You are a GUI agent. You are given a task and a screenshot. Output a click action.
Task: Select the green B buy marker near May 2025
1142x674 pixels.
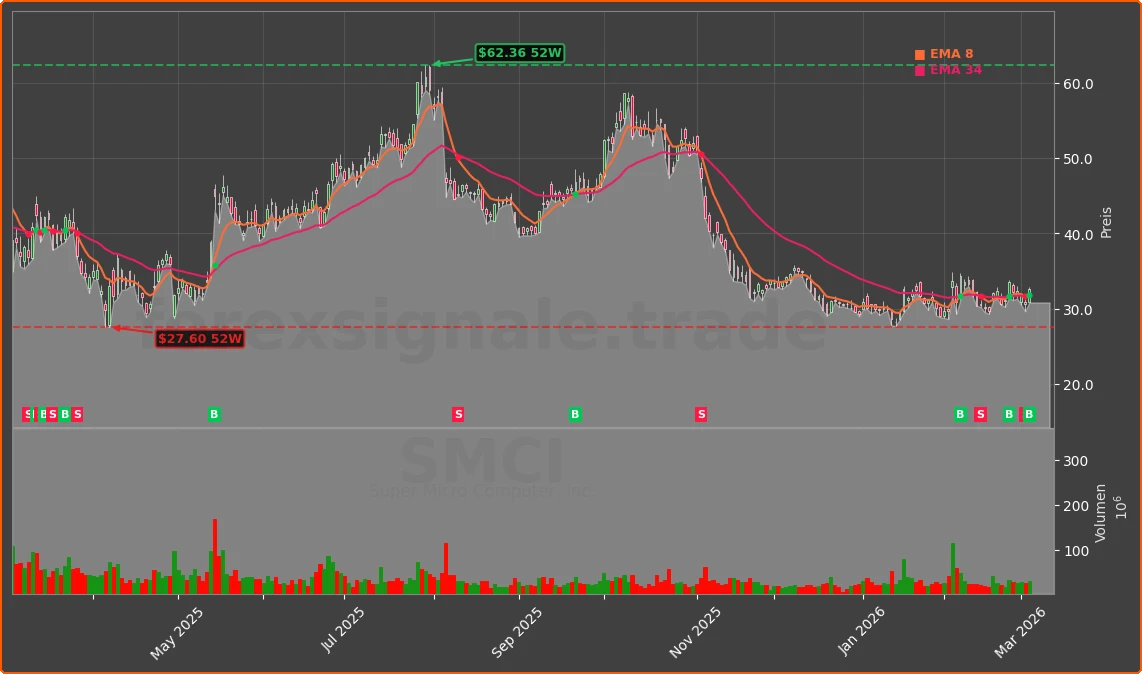click(214, 413)
